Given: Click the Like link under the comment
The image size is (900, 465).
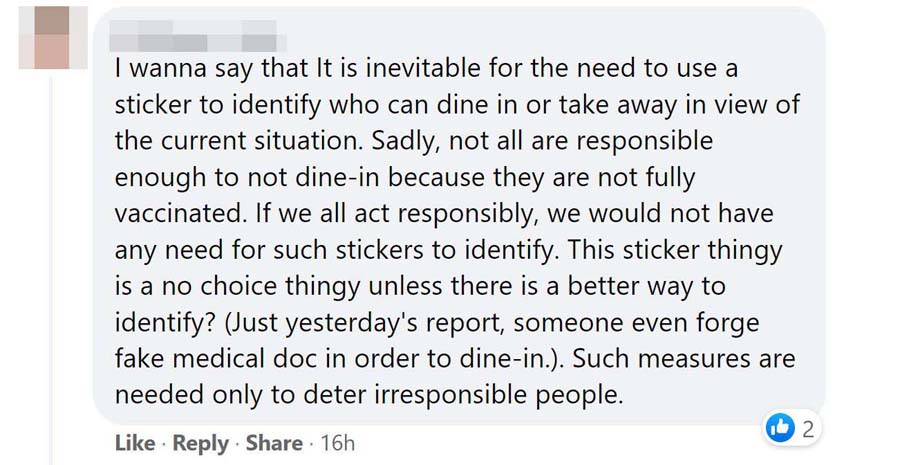Looking at the screenshot, I should click(x=135, y=442).
